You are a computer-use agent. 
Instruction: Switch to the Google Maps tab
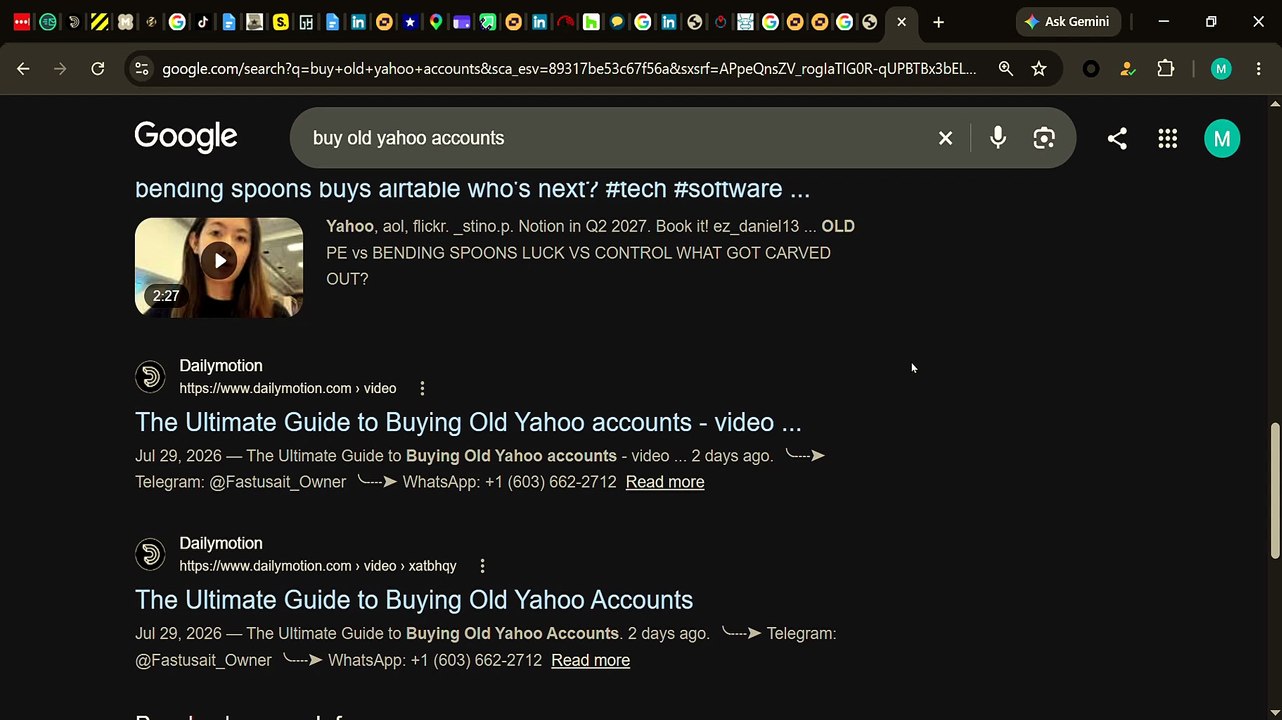click(436, 22)
